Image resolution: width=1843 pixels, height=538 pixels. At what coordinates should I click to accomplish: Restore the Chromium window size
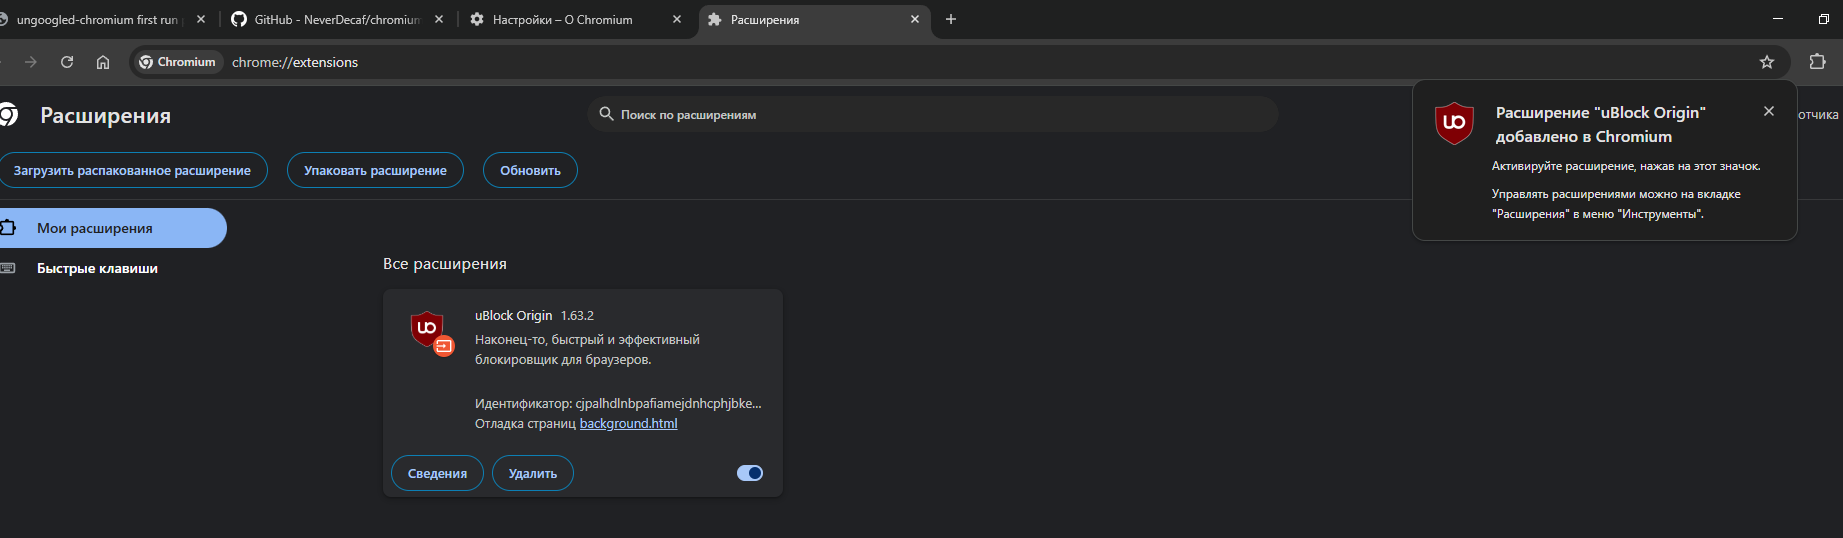(x=1823, y=19)
